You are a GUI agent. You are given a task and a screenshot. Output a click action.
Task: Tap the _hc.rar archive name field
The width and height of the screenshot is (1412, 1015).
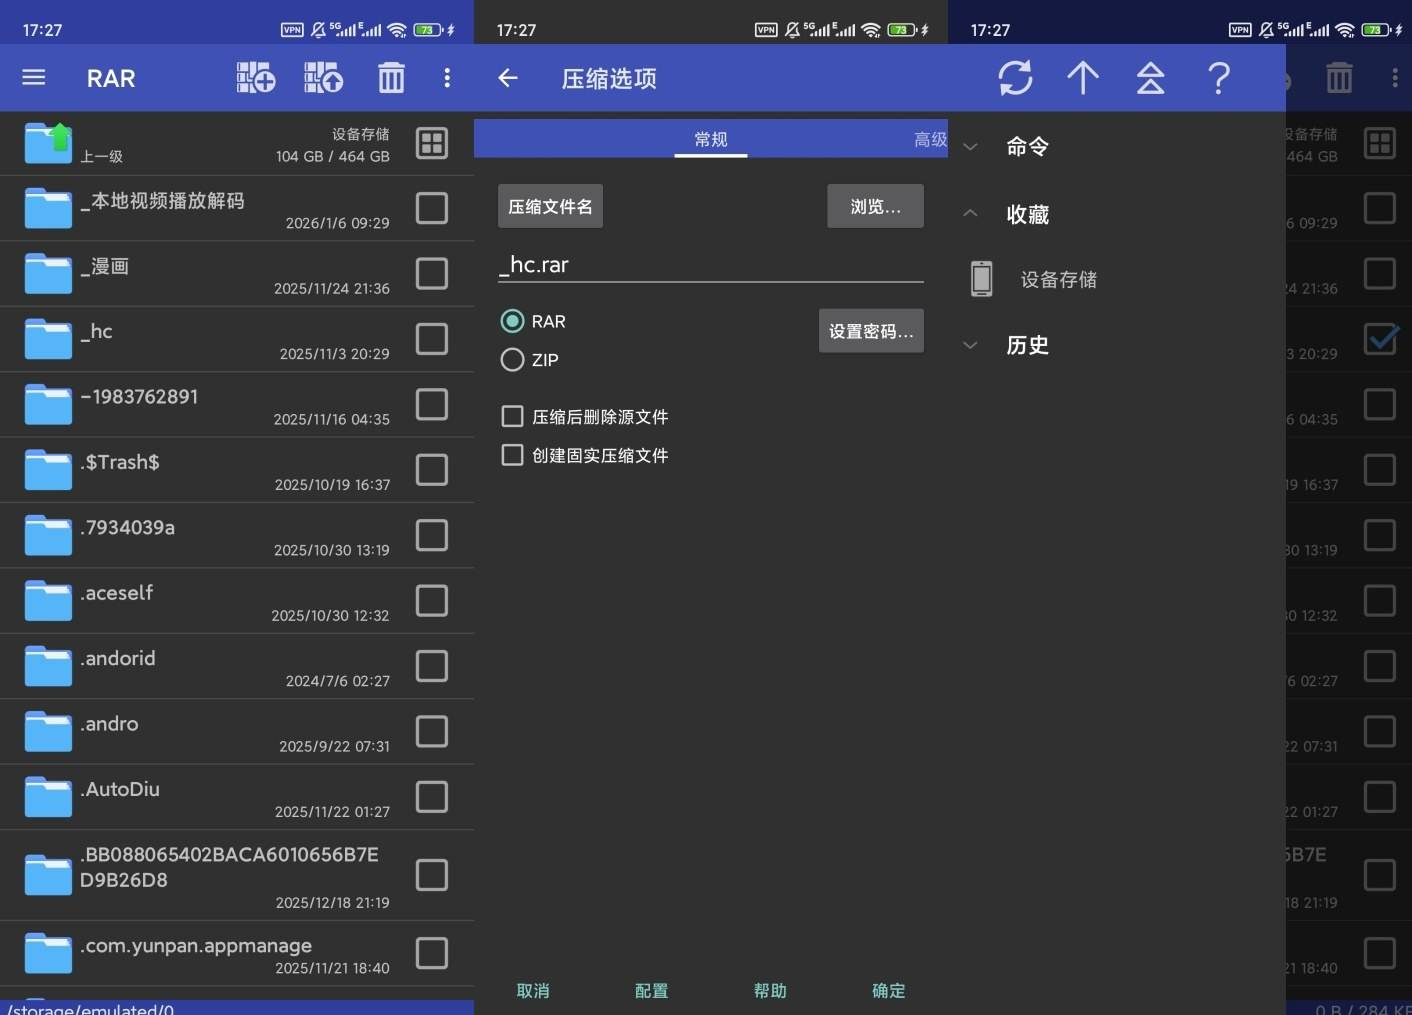click(x=710, y=265)
